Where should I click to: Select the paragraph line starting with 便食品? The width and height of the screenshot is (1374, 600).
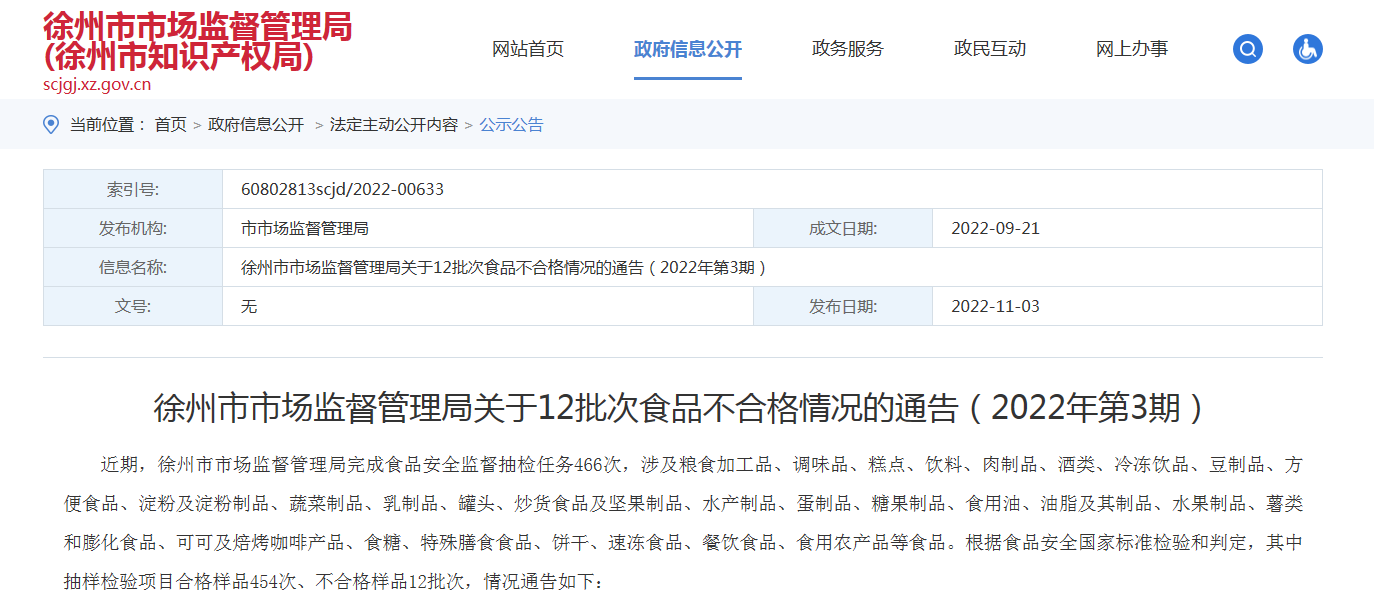pyautogui.click(x=683, y=503)
